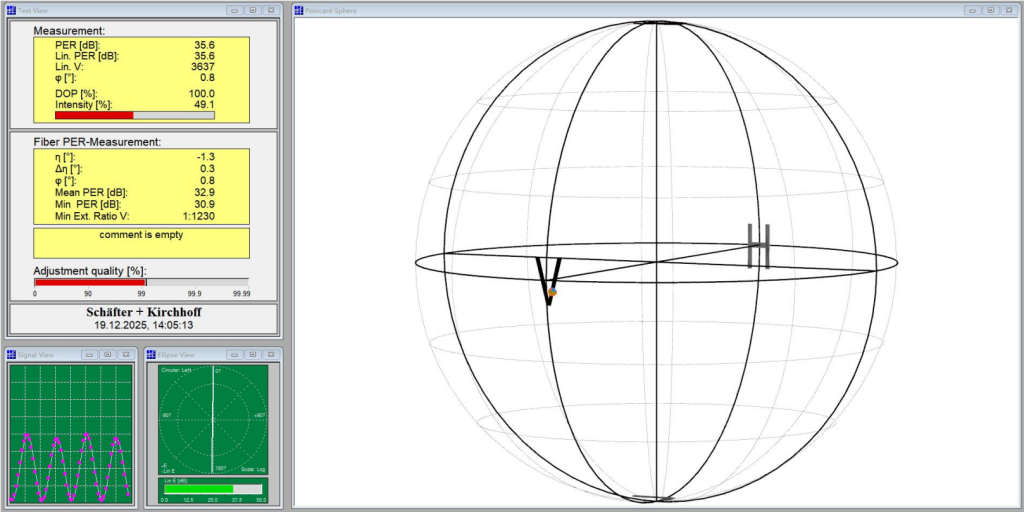Click the 'Mean PER [dB]:' value 32.9
The width and height of the screenshot is (1024, 512).
tap(204, 193)
